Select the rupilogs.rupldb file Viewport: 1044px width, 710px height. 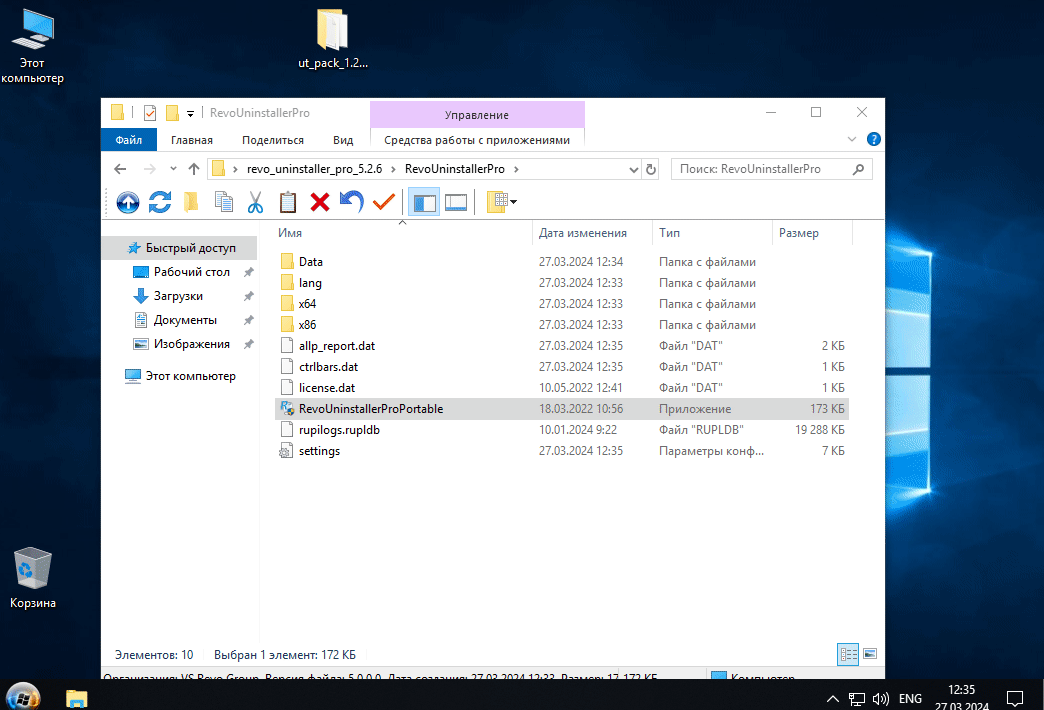pyautogui.click(x=562, y=430)
